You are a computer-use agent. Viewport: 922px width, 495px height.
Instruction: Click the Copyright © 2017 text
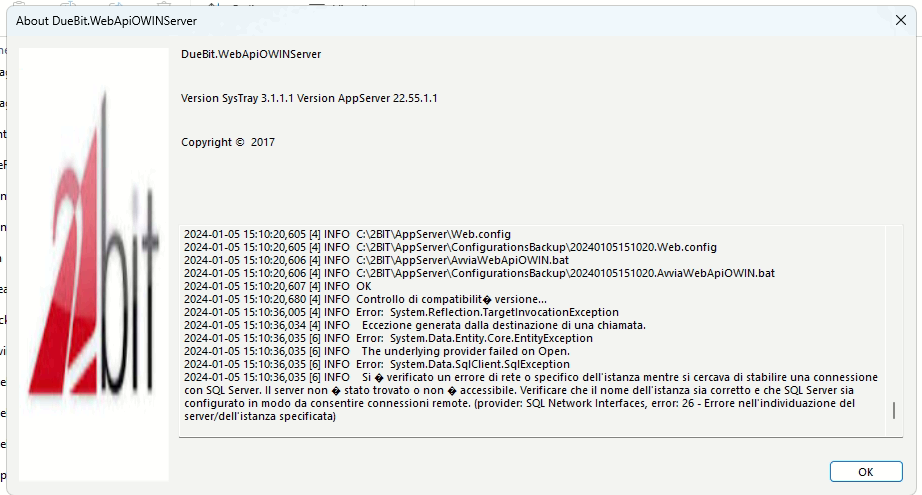228,142
